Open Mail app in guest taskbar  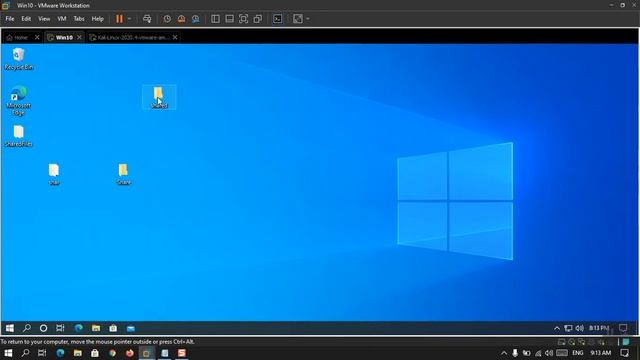pos(131,328)
